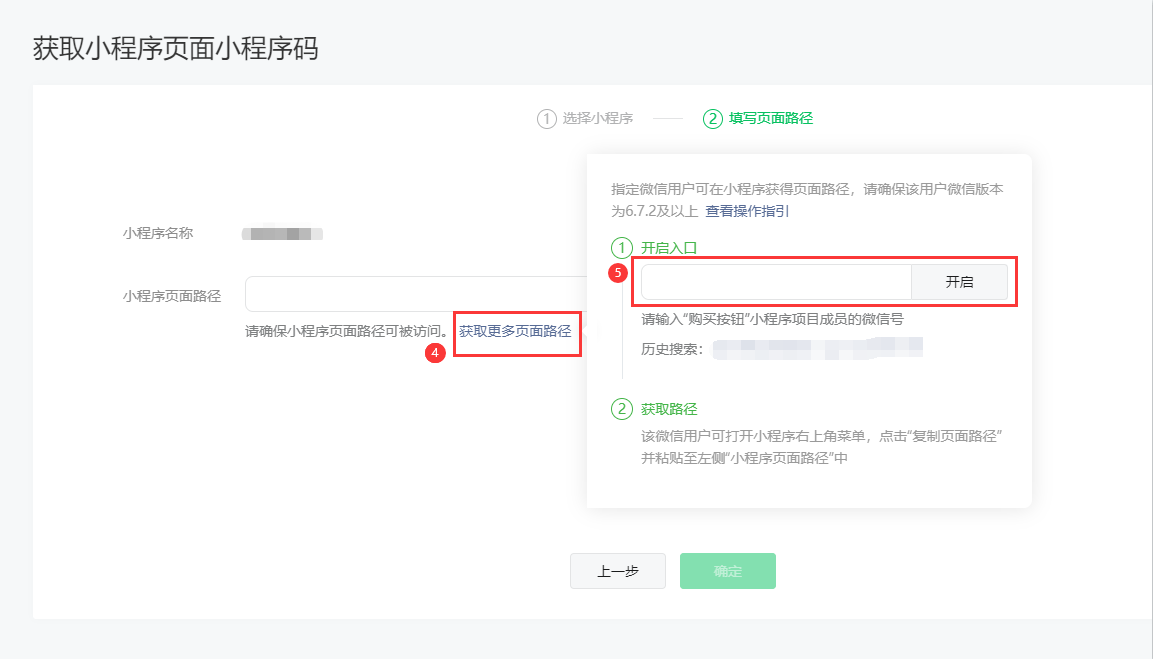Click the step 1 circle icon in progress bar
The height and width of the screenshot is (659, 1153).
click(546, 119)
